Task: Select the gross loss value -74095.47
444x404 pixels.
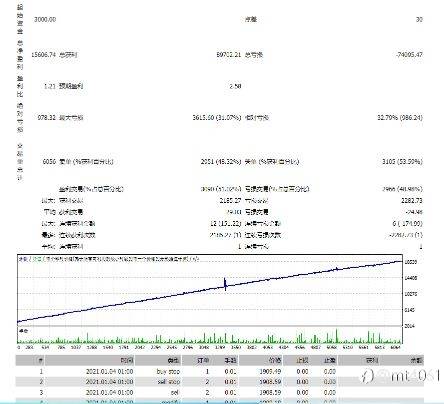Action: pos(409,55)
